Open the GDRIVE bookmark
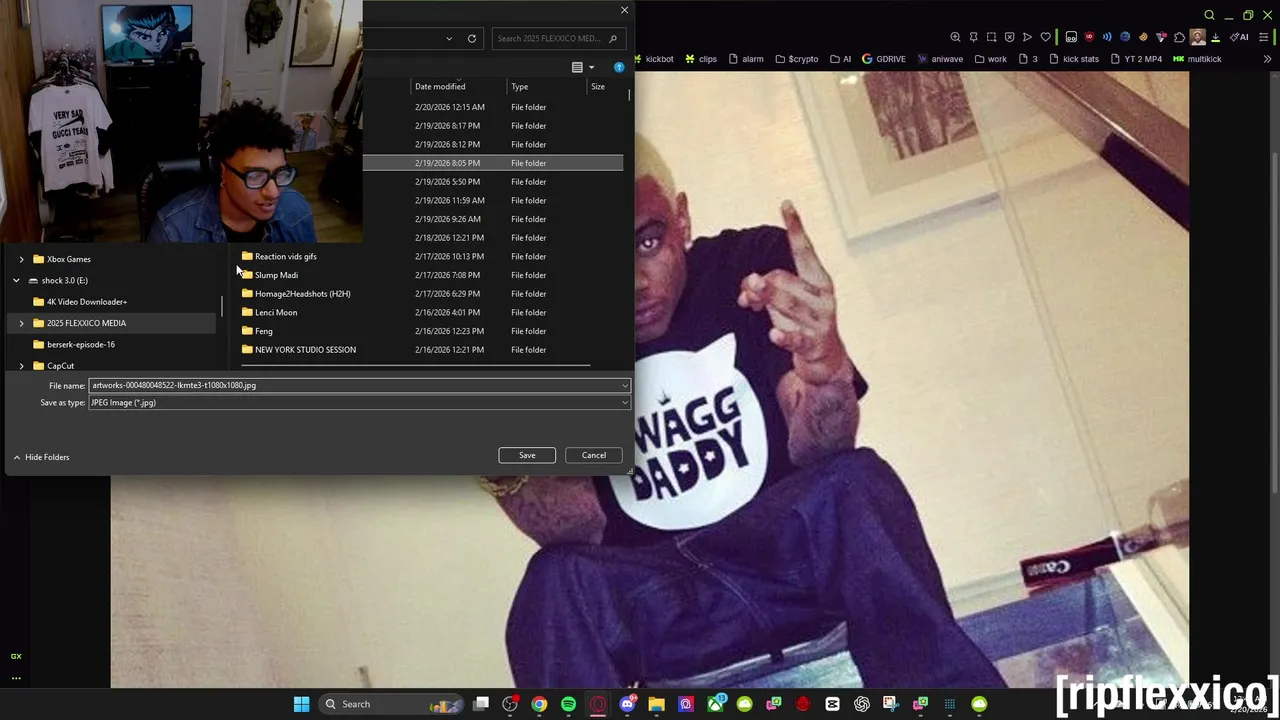 (884, 59)
